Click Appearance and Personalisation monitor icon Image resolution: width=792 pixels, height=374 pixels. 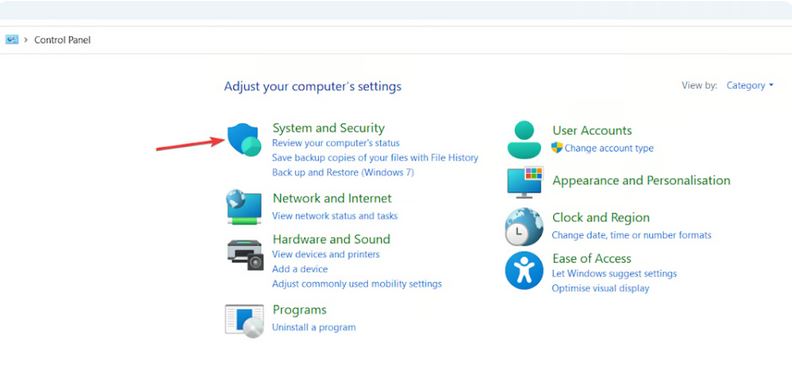(525, 182)
